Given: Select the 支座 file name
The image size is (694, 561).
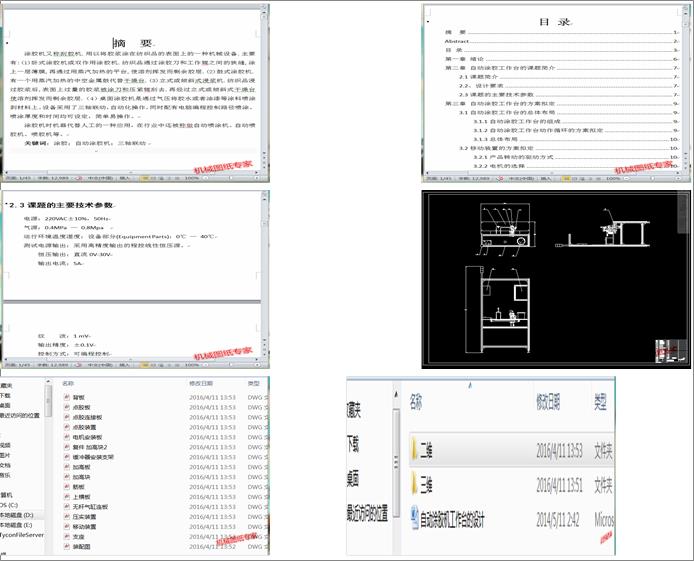Looking at the screenshot, I should click(78, 537).
